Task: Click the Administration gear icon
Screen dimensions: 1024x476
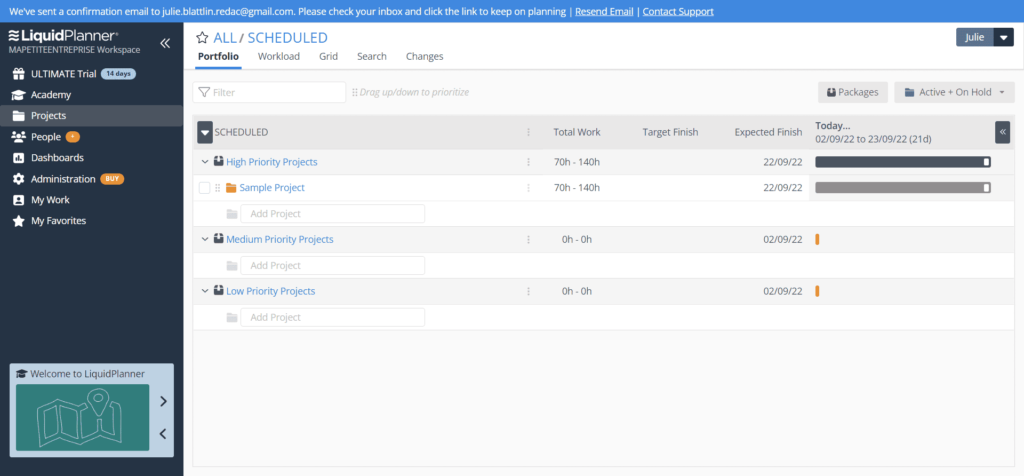Action: click(18, 179)
